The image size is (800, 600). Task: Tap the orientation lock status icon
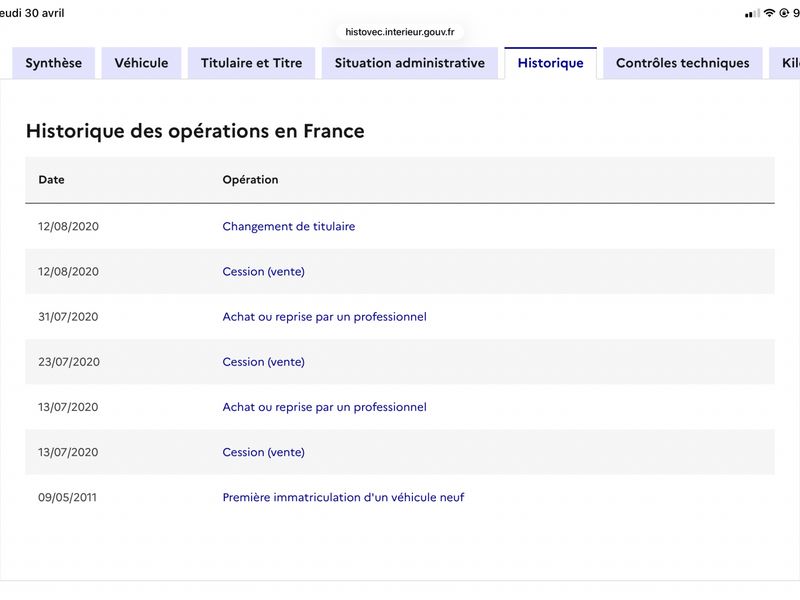point(784,13)
